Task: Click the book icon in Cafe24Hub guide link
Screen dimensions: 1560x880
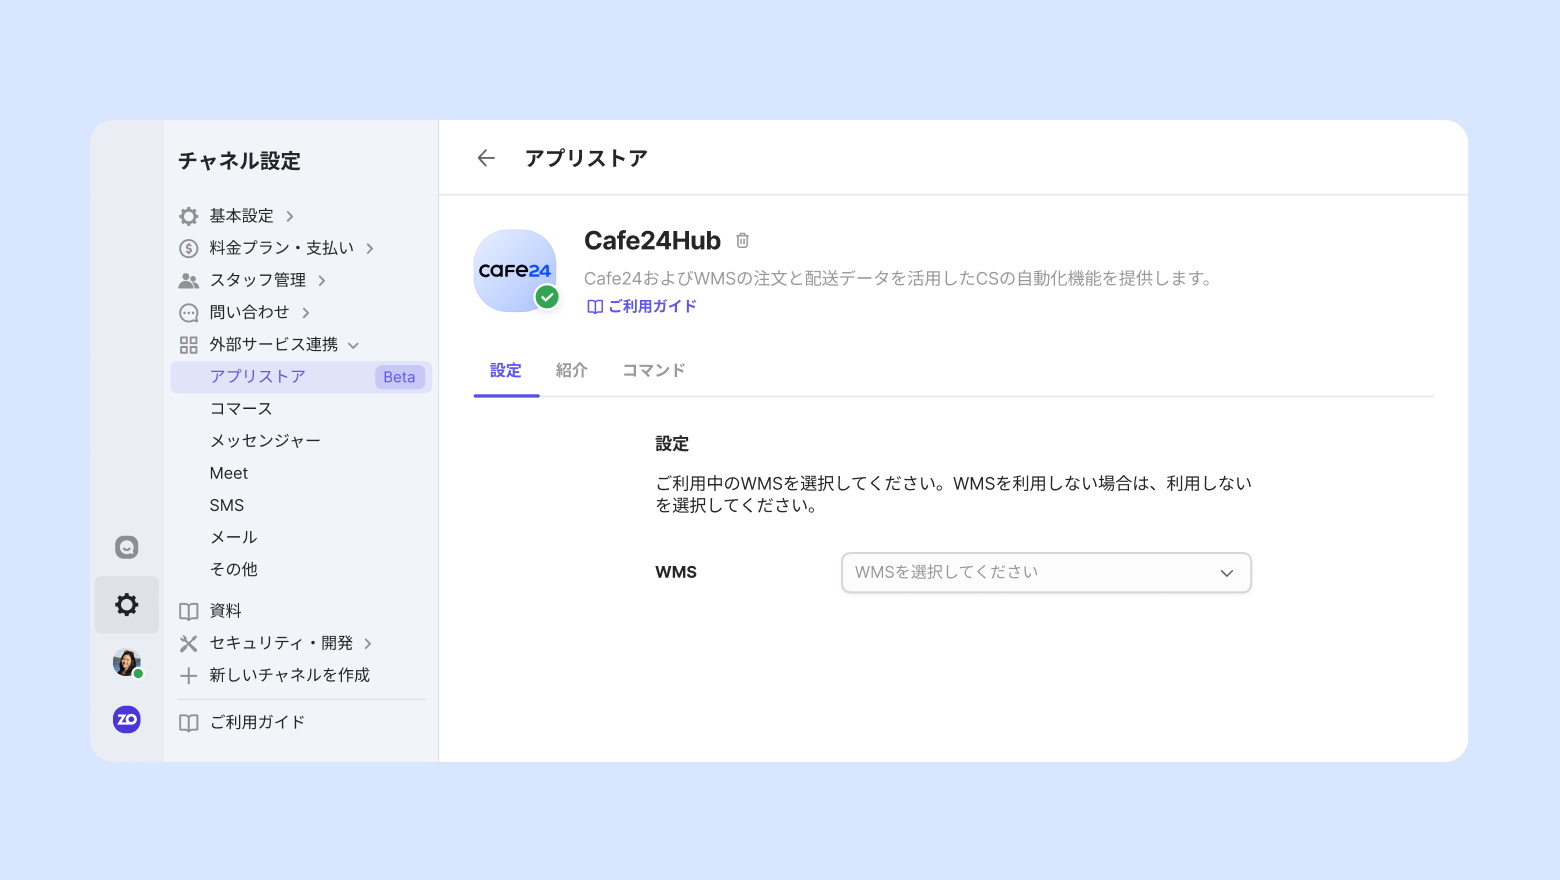Action: pyautogui.click(x=595, y=307)
